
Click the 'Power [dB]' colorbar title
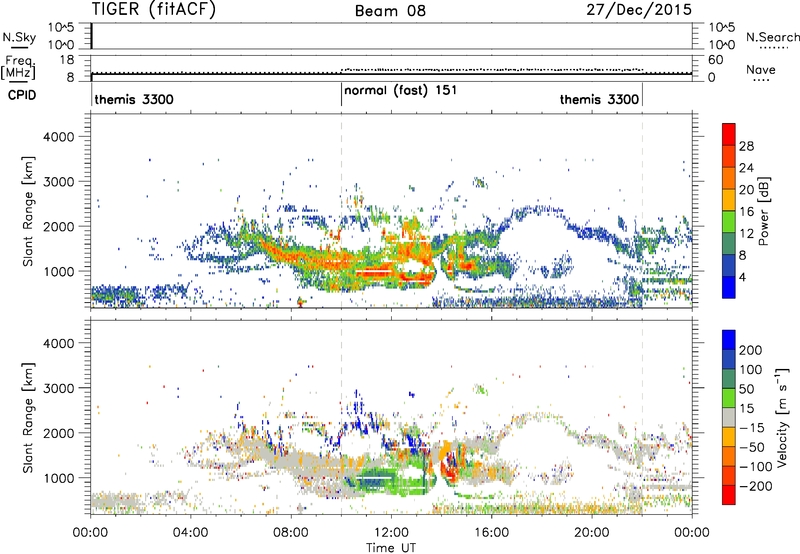tap(764, 211)
